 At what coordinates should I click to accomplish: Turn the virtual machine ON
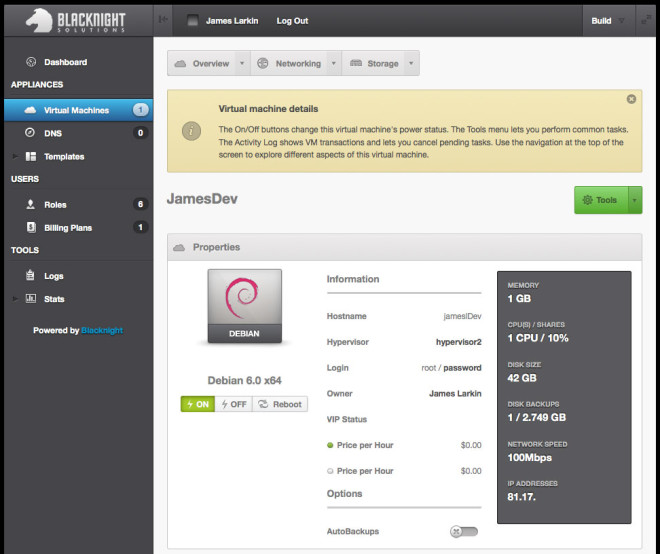coord(198,404)
